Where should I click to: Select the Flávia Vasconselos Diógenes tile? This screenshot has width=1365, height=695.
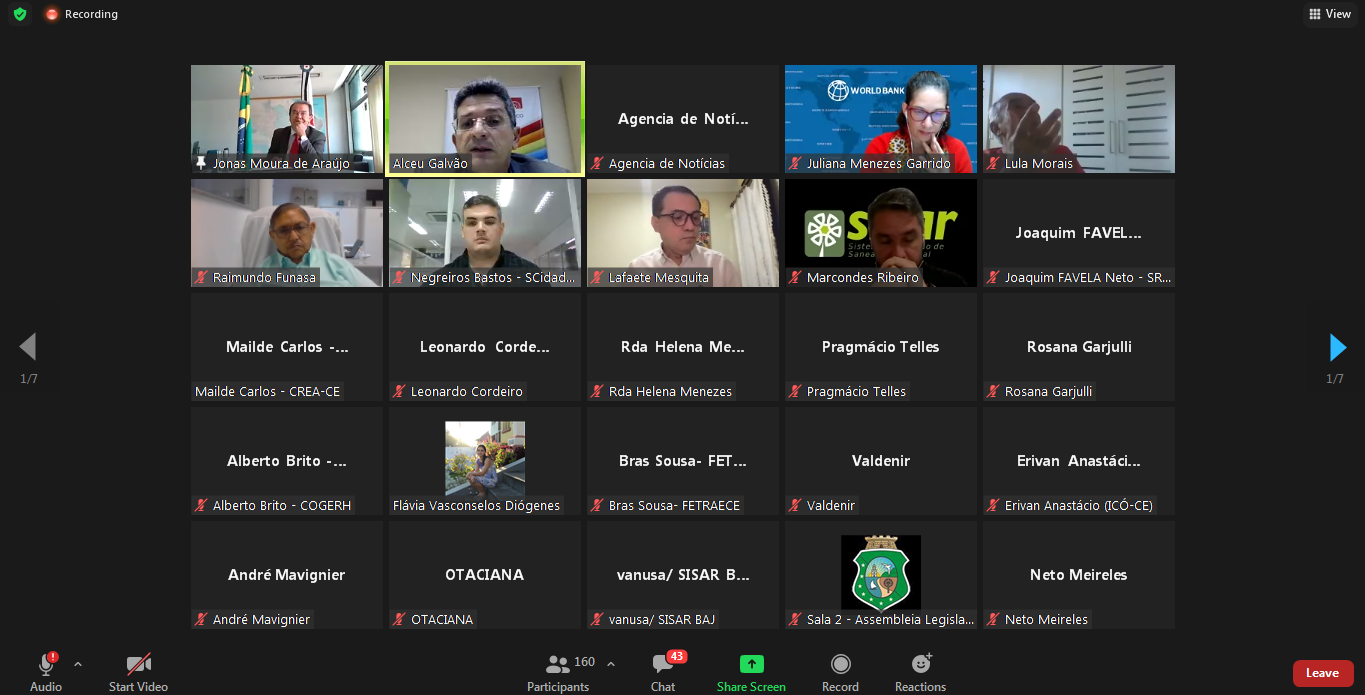tap(485, 461)
